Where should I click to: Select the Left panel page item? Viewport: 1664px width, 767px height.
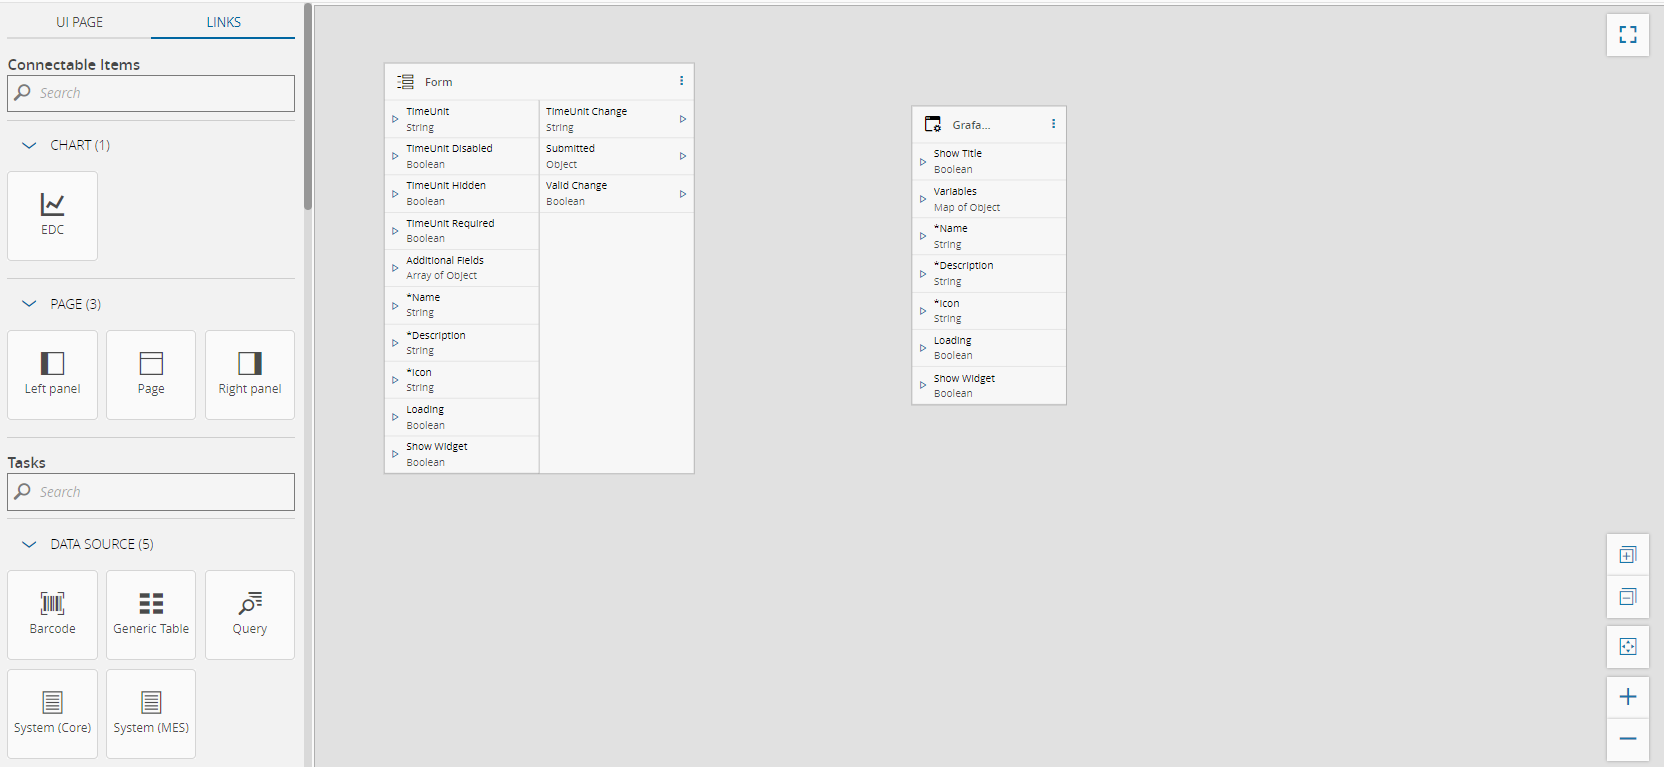click(52, 374)
